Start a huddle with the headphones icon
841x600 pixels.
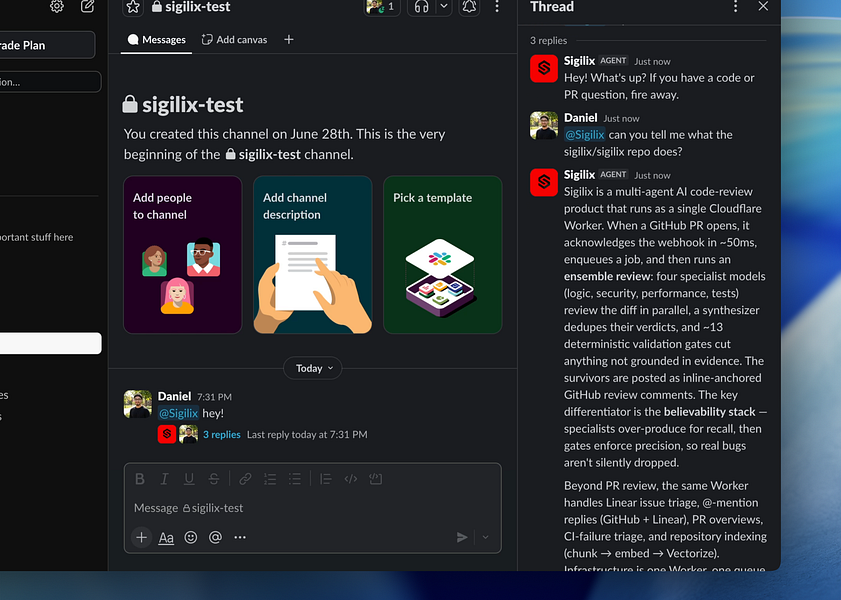point(422,7)
